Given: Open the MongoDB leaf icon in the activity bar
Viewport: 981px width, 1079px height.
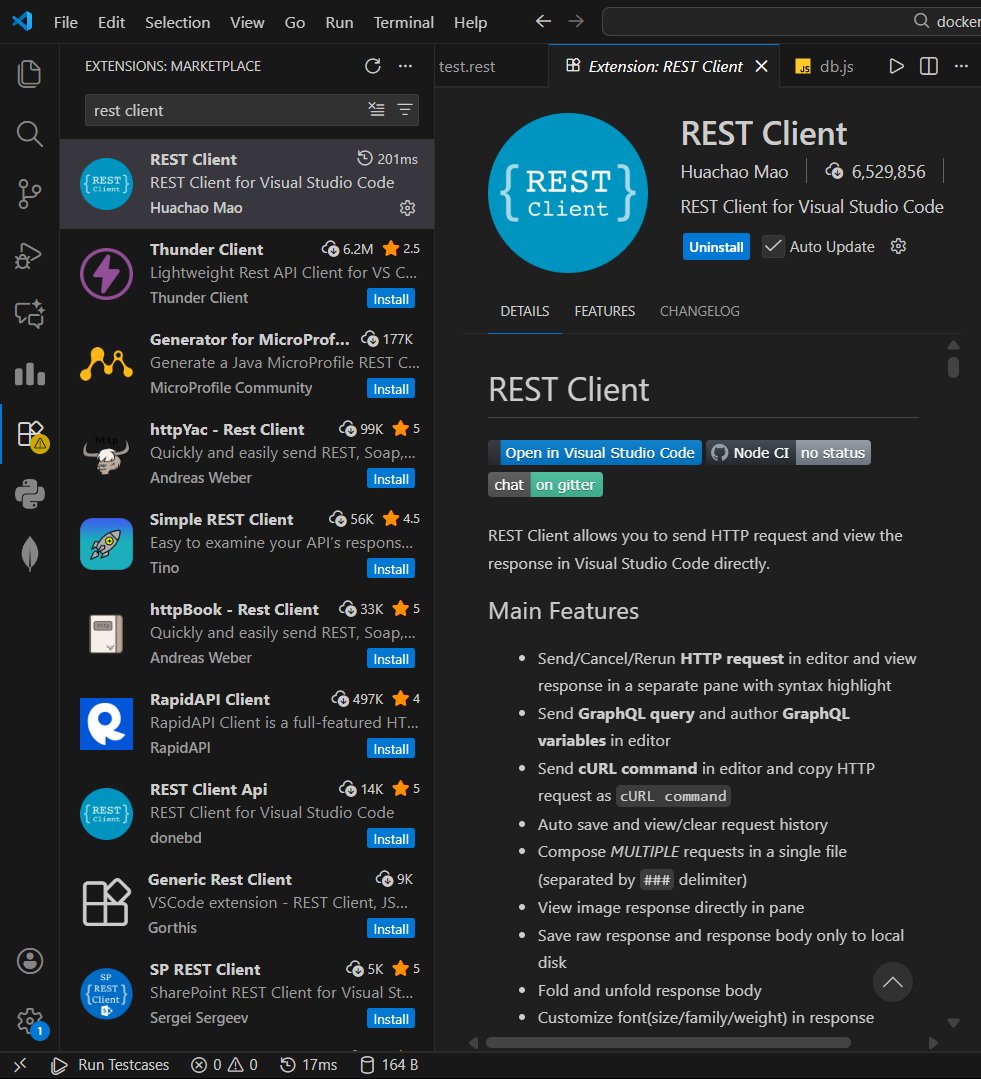Looking at the screenshot, I should coord(29,552).
